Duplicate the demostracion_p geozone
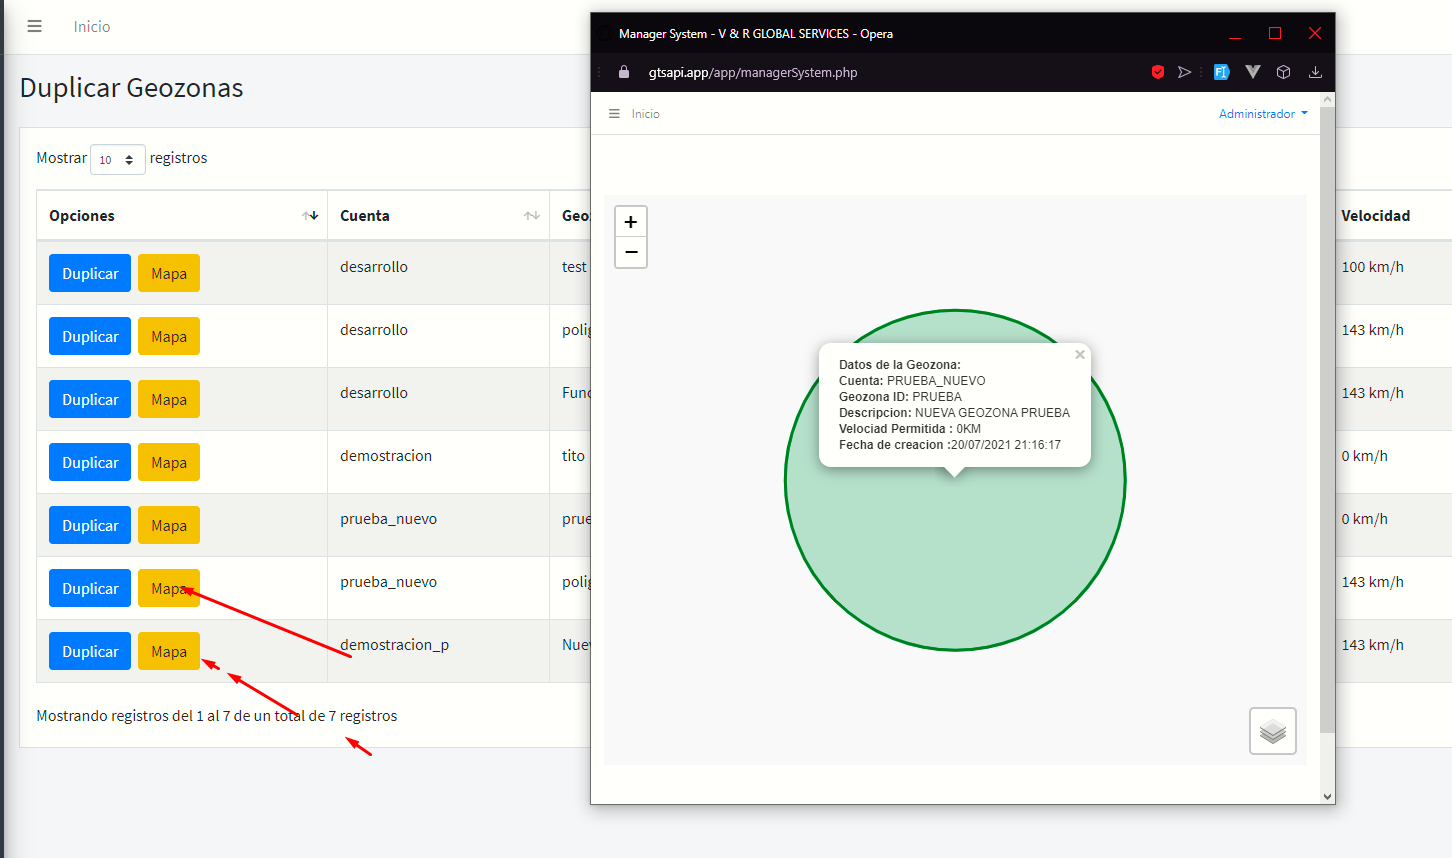The image size is (1452, 858). point(90,652)
